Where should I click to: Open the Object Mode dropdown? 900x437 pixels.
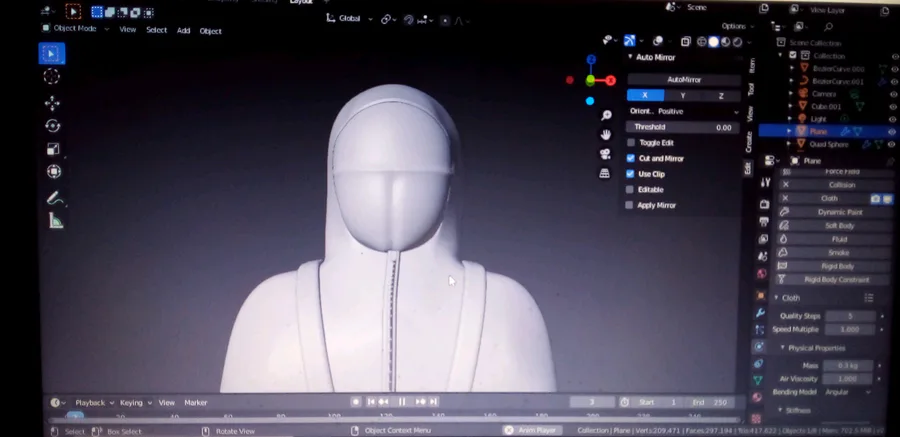click(x=75, y=28)
